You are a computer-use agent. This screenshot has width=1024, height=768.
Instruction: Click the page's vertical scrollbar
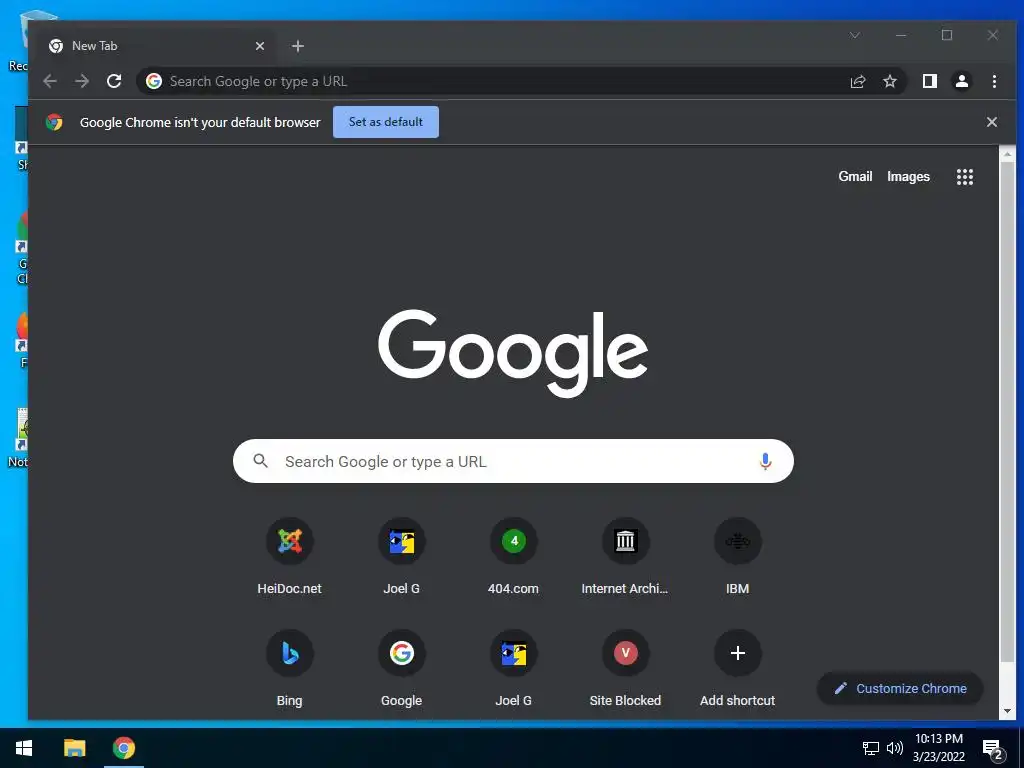point(1007,411)
